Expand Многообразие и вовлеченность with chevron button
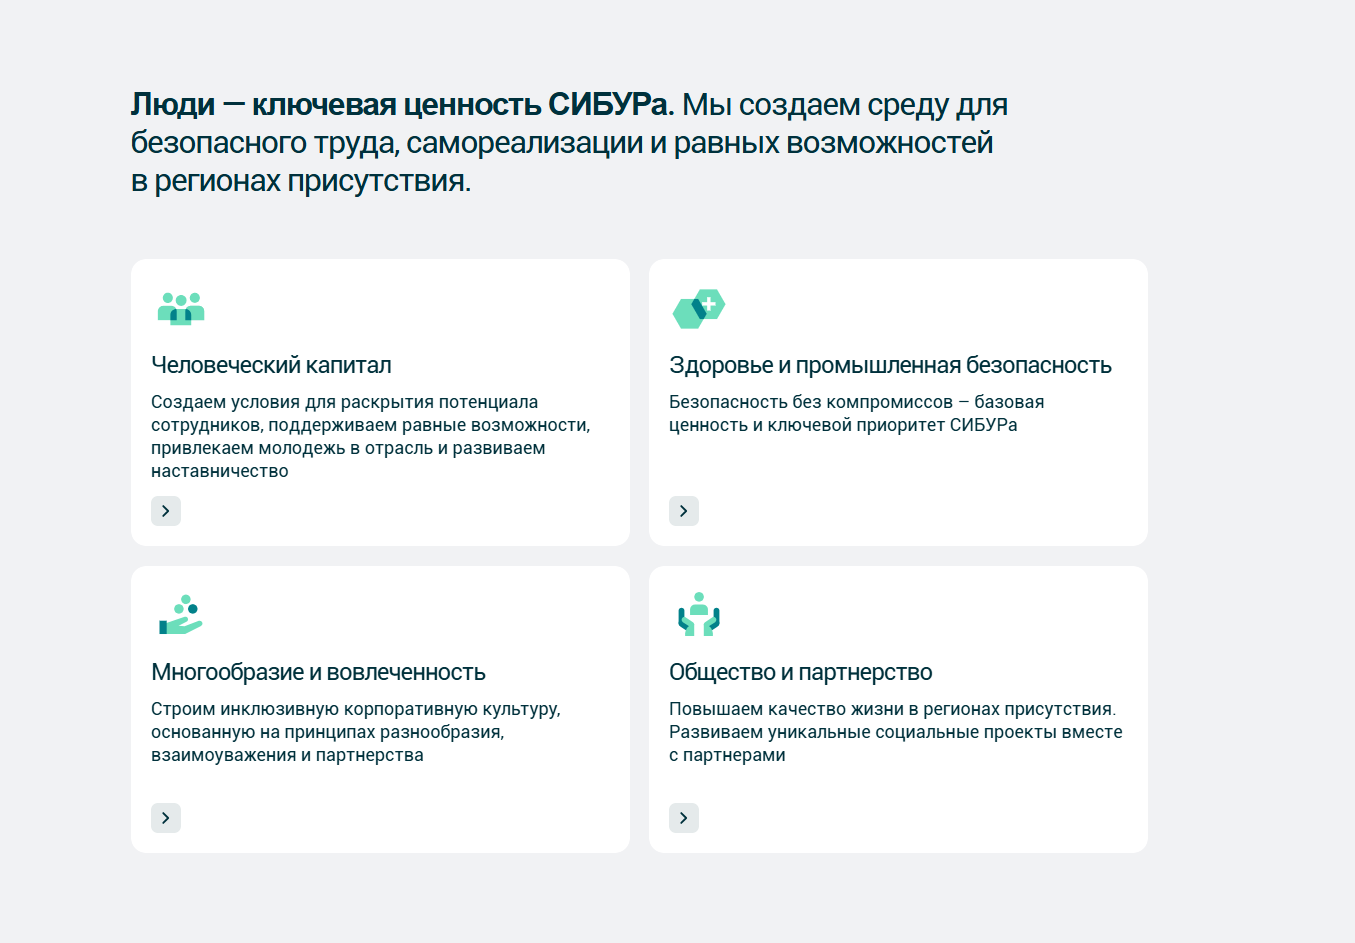This screenshot has height=943, width=1355. pos(166,818)
